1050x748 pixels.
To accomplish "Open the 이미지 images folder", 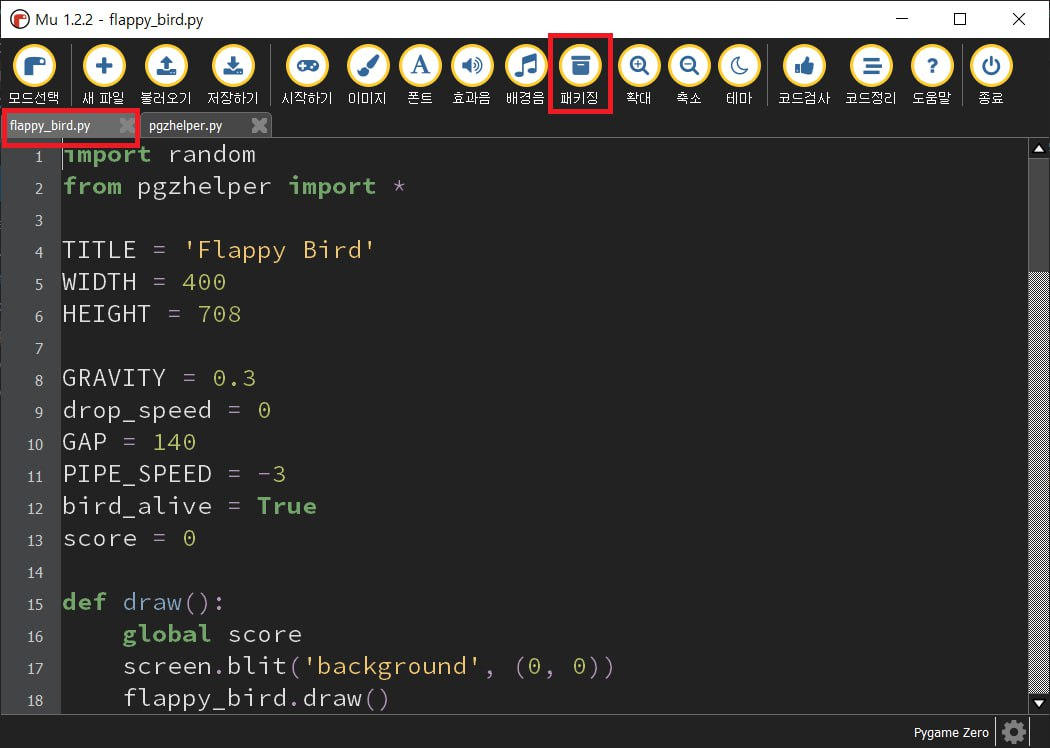I will 367,67.
